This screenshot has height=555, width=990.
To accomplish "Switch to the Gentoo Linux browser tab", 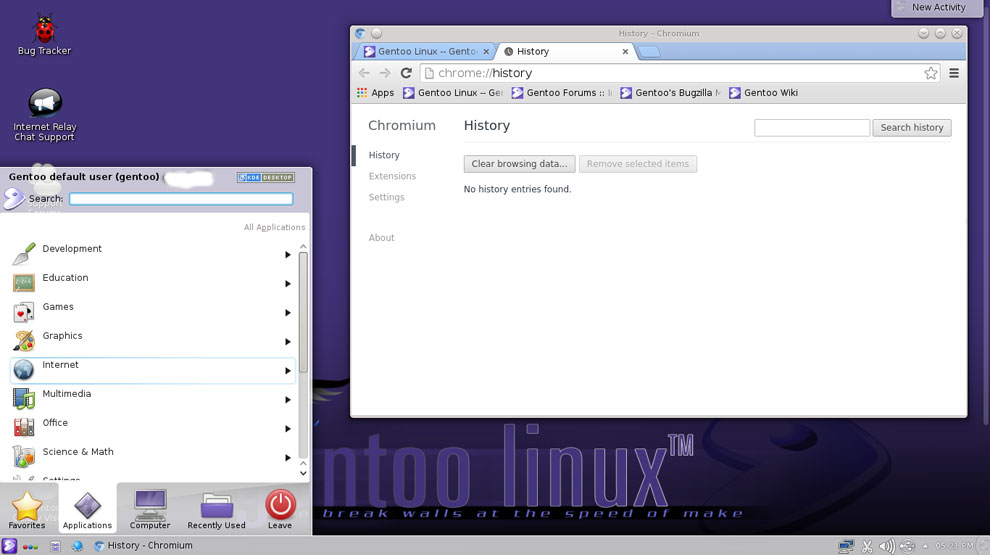I will 424,52.
